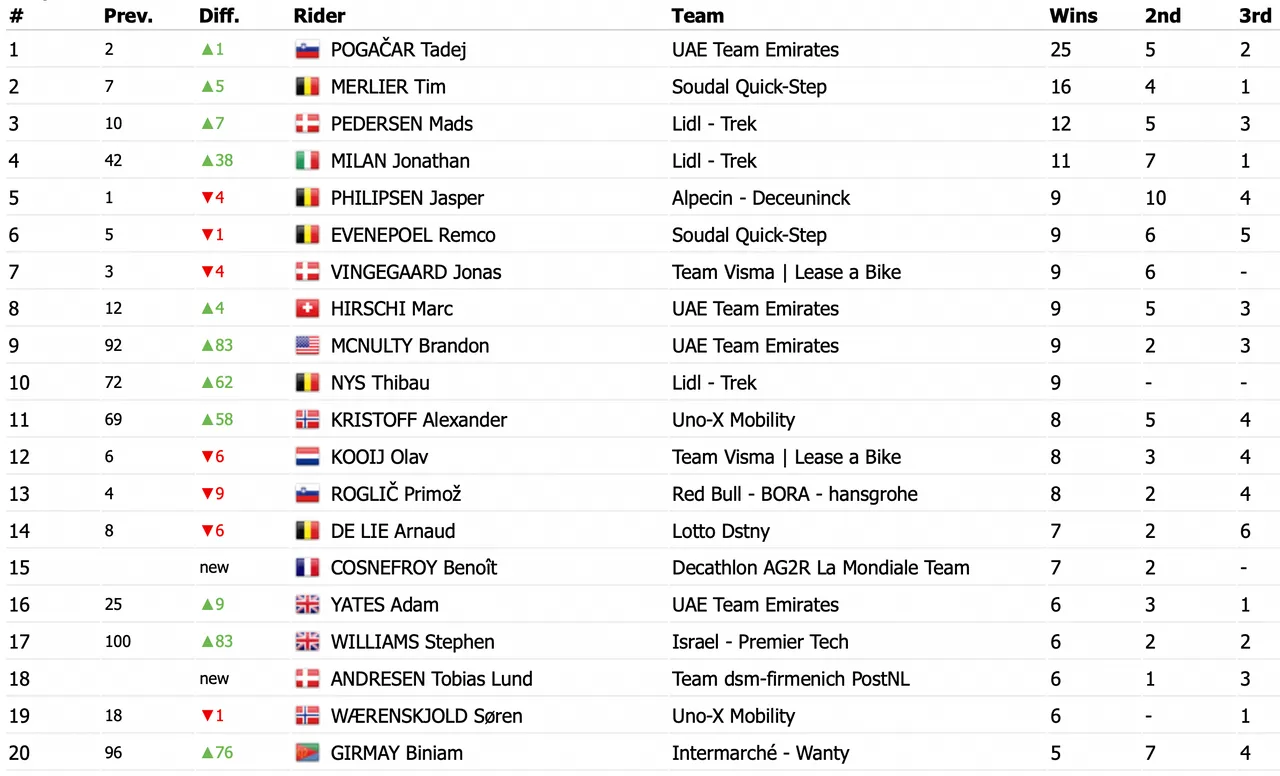Sort by the Prev. column header
Screen dimensions: 1280x776
128,16
